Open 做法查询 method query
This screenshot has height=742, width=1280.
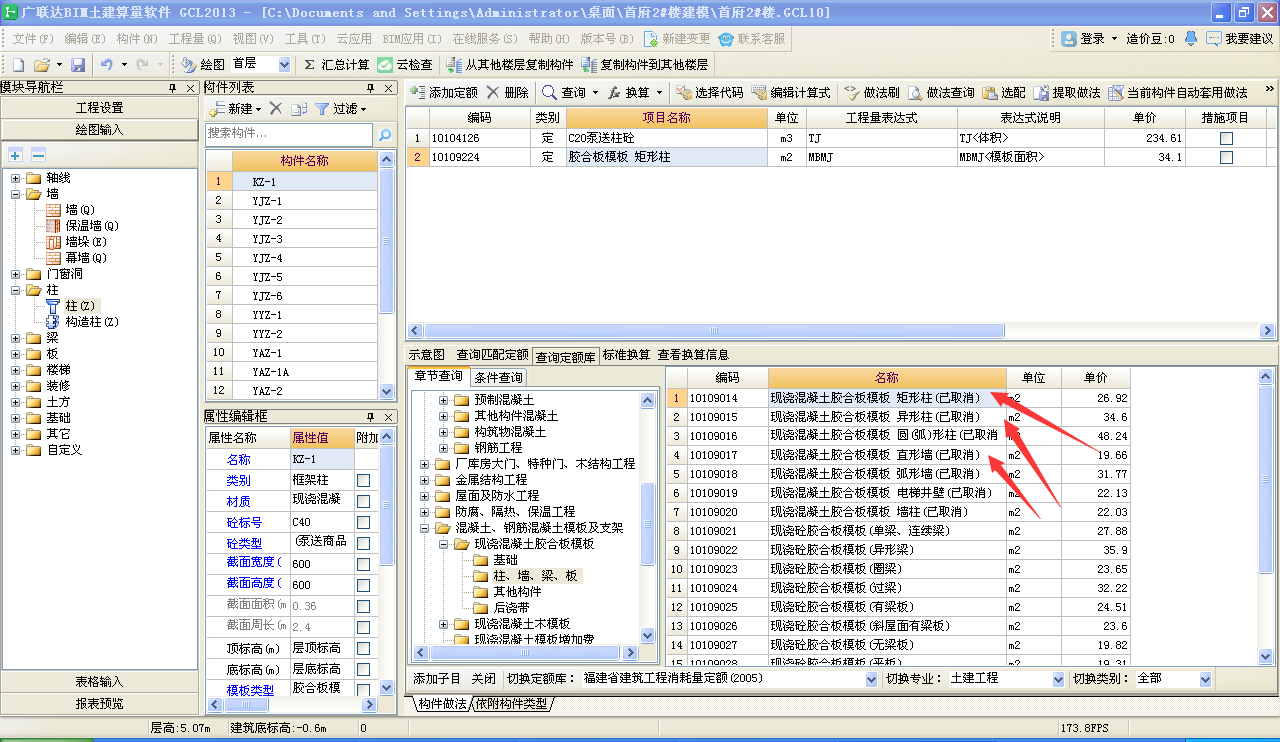(x=941, y=92)
